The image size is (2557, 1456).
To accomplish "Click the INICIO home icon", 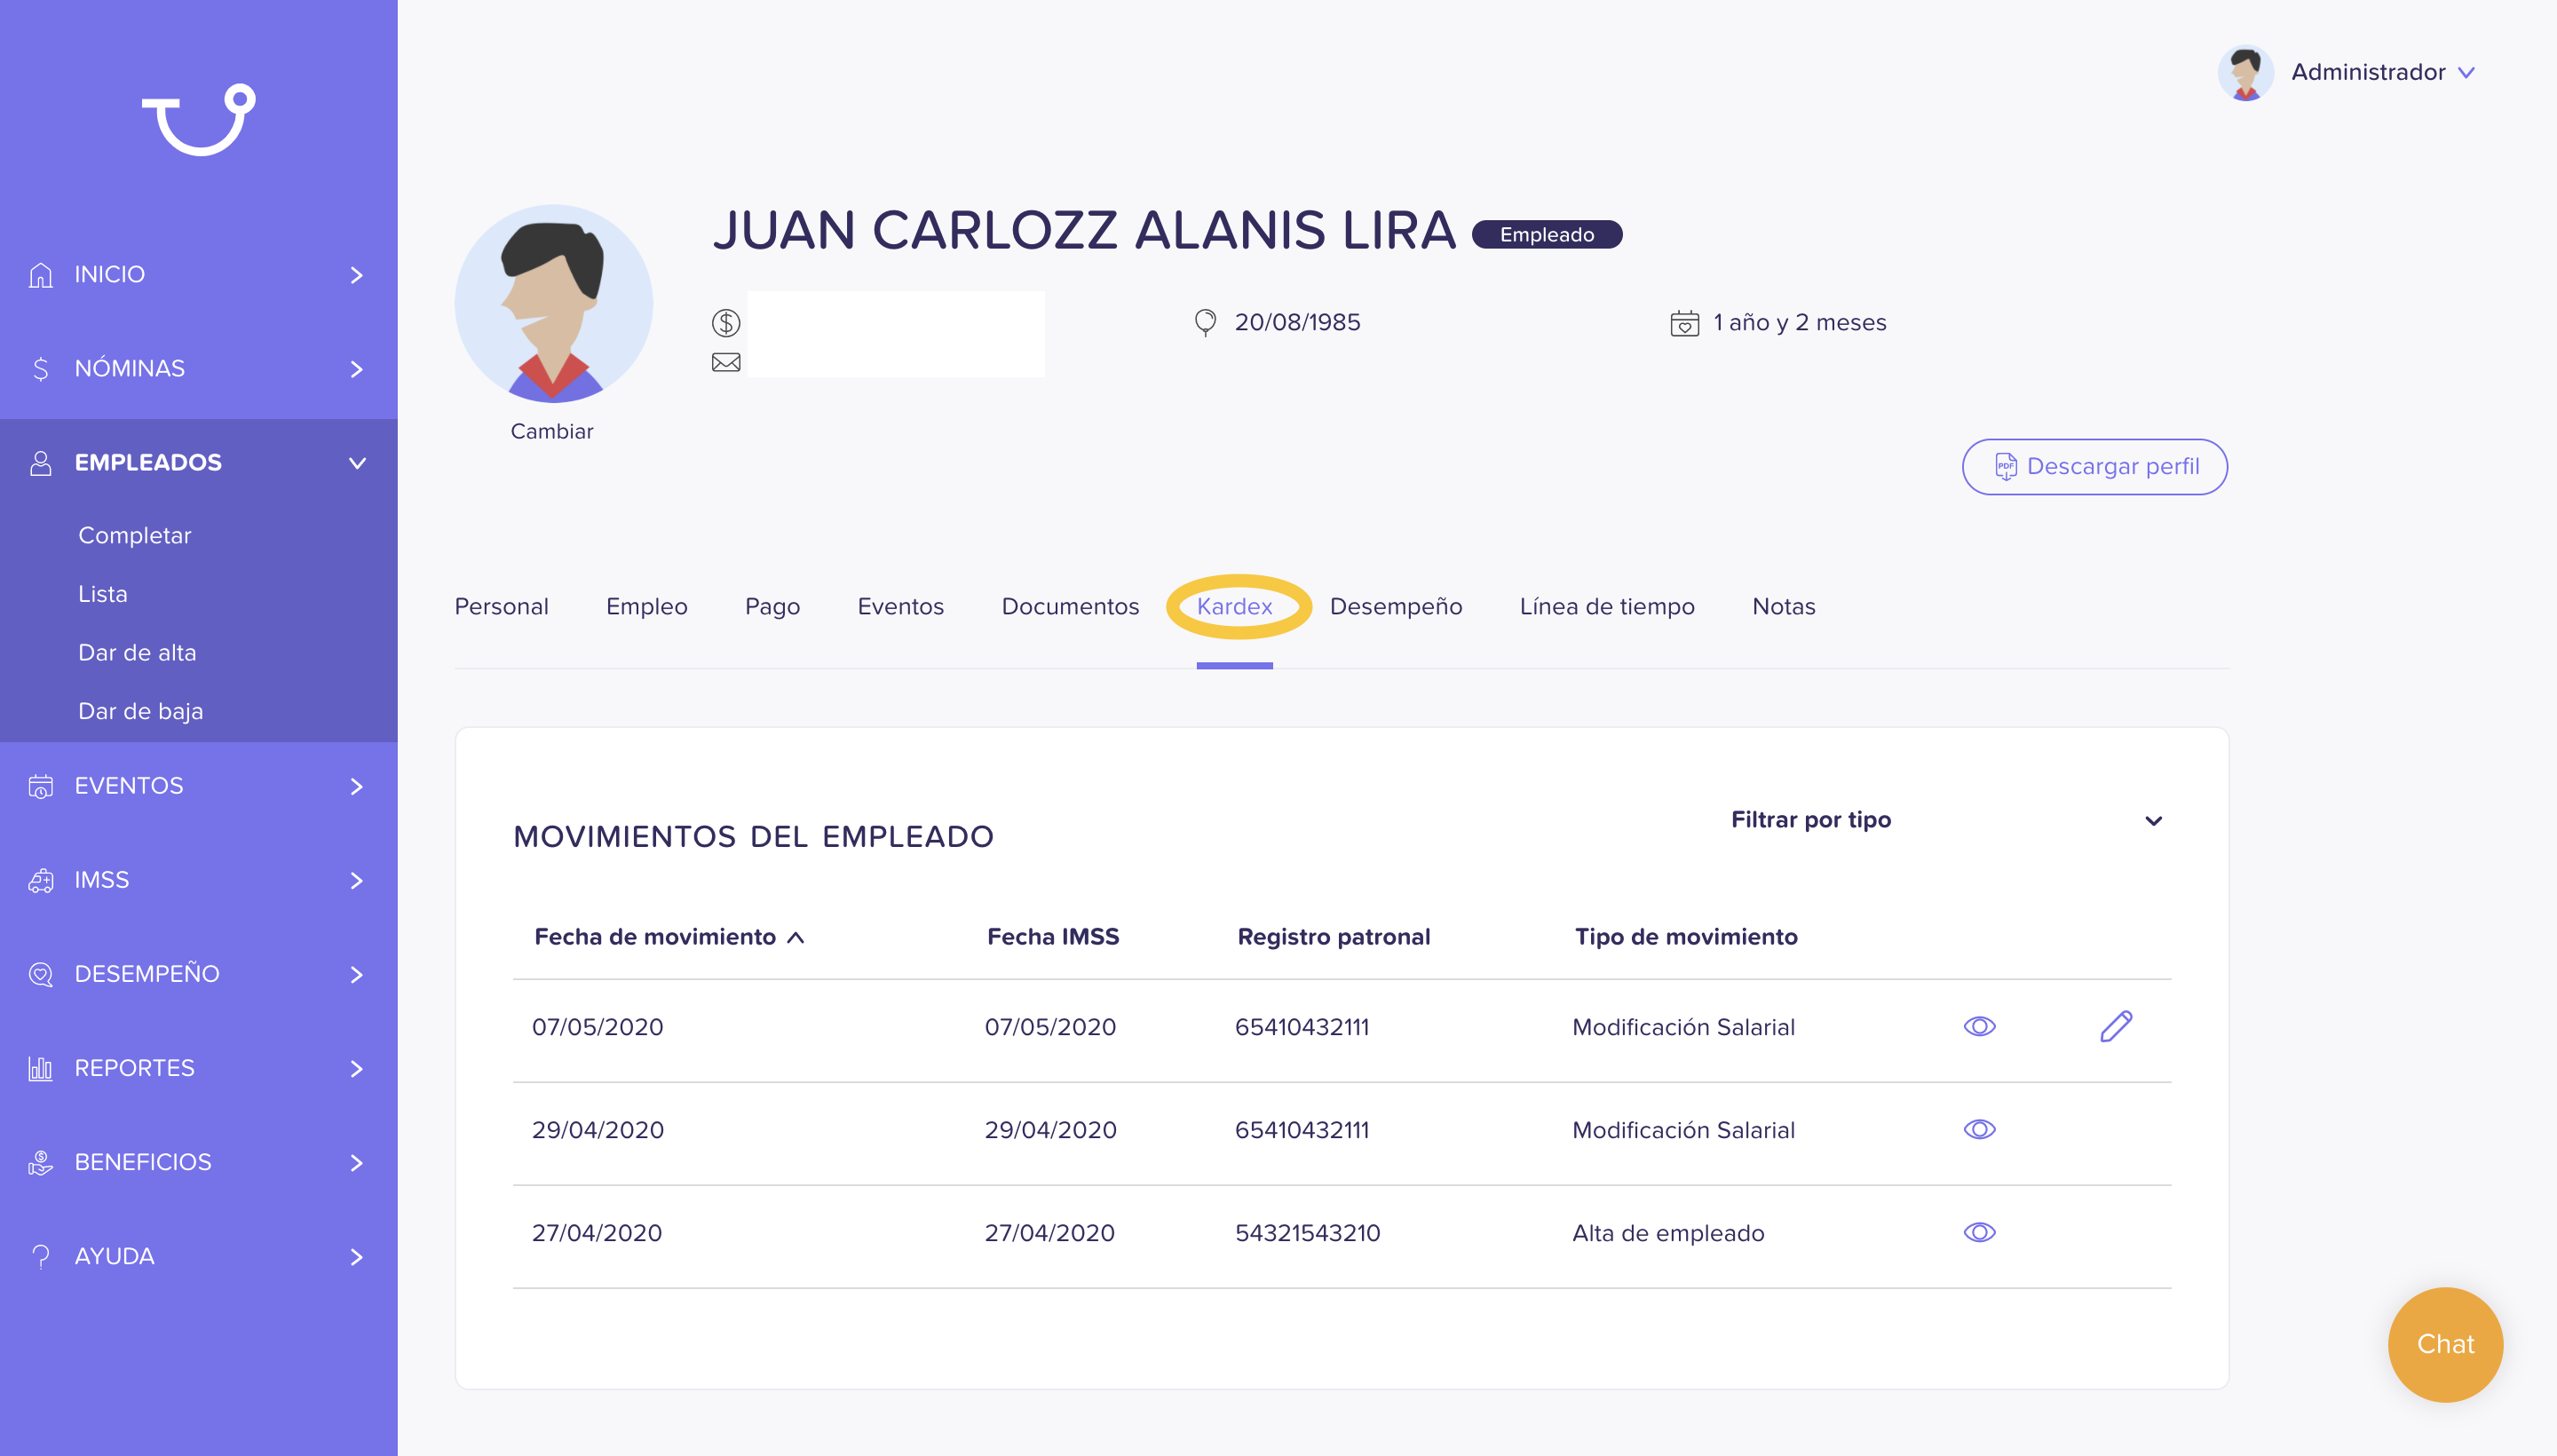I will click(41, 274).
